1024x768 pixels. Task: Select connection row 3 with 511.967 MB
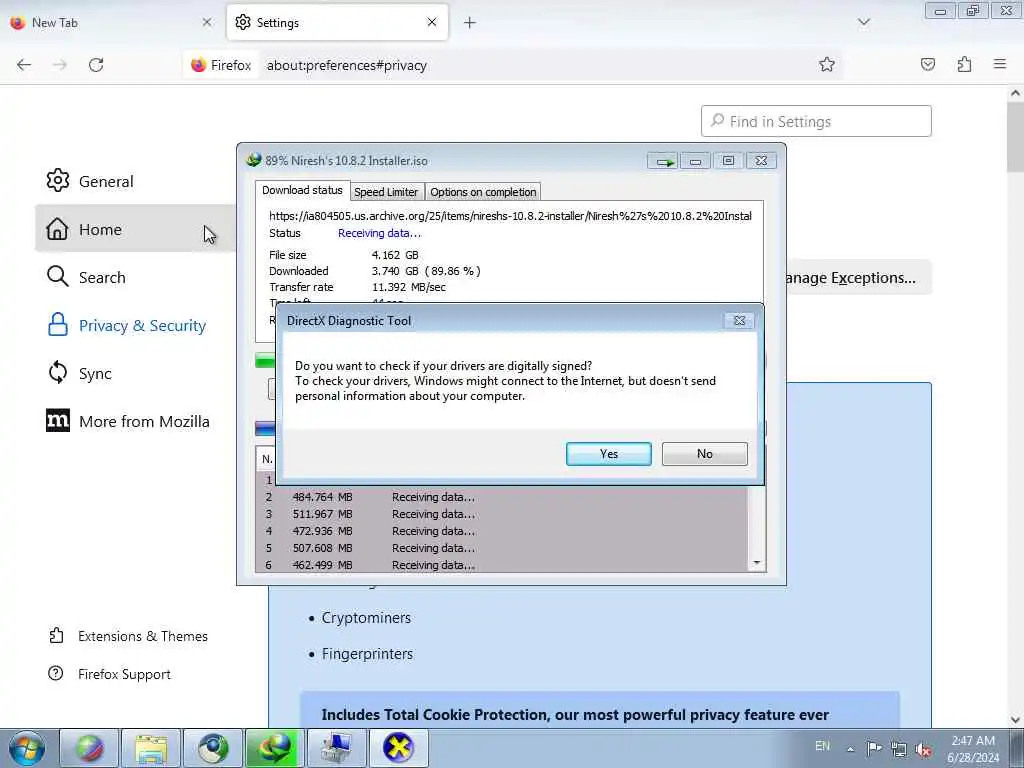click(502, 514)
